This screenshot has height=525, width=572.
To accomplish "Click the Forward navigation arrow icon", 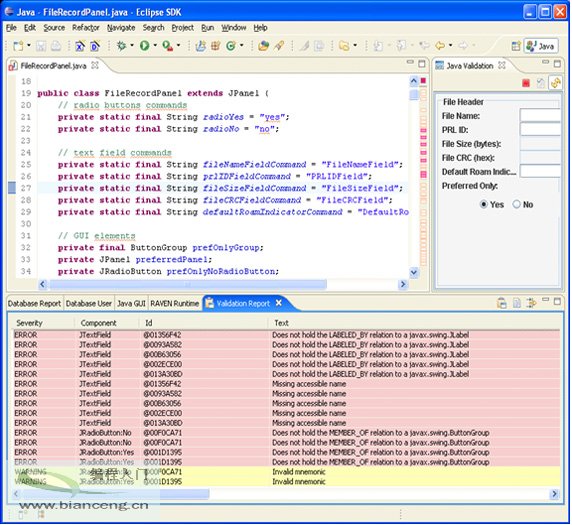I will pos(463,46).
